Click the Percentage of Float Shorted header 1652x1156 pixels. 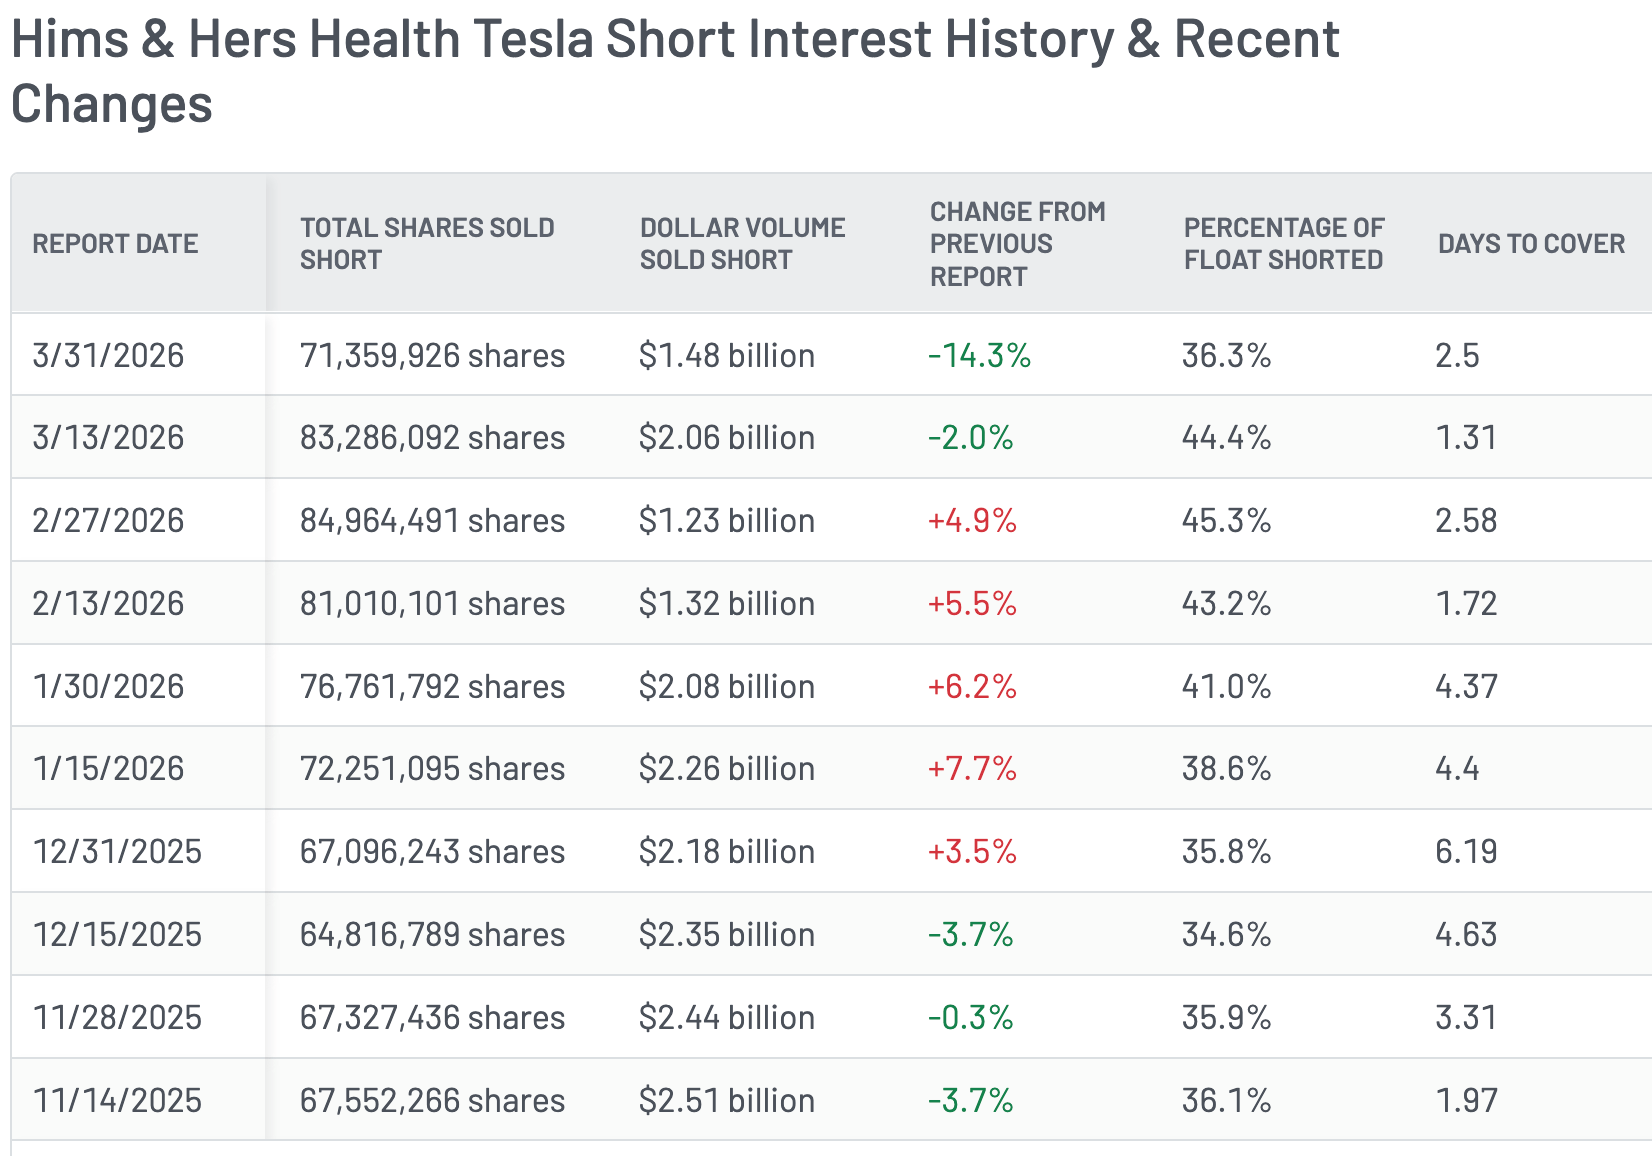click(1283, 244)
